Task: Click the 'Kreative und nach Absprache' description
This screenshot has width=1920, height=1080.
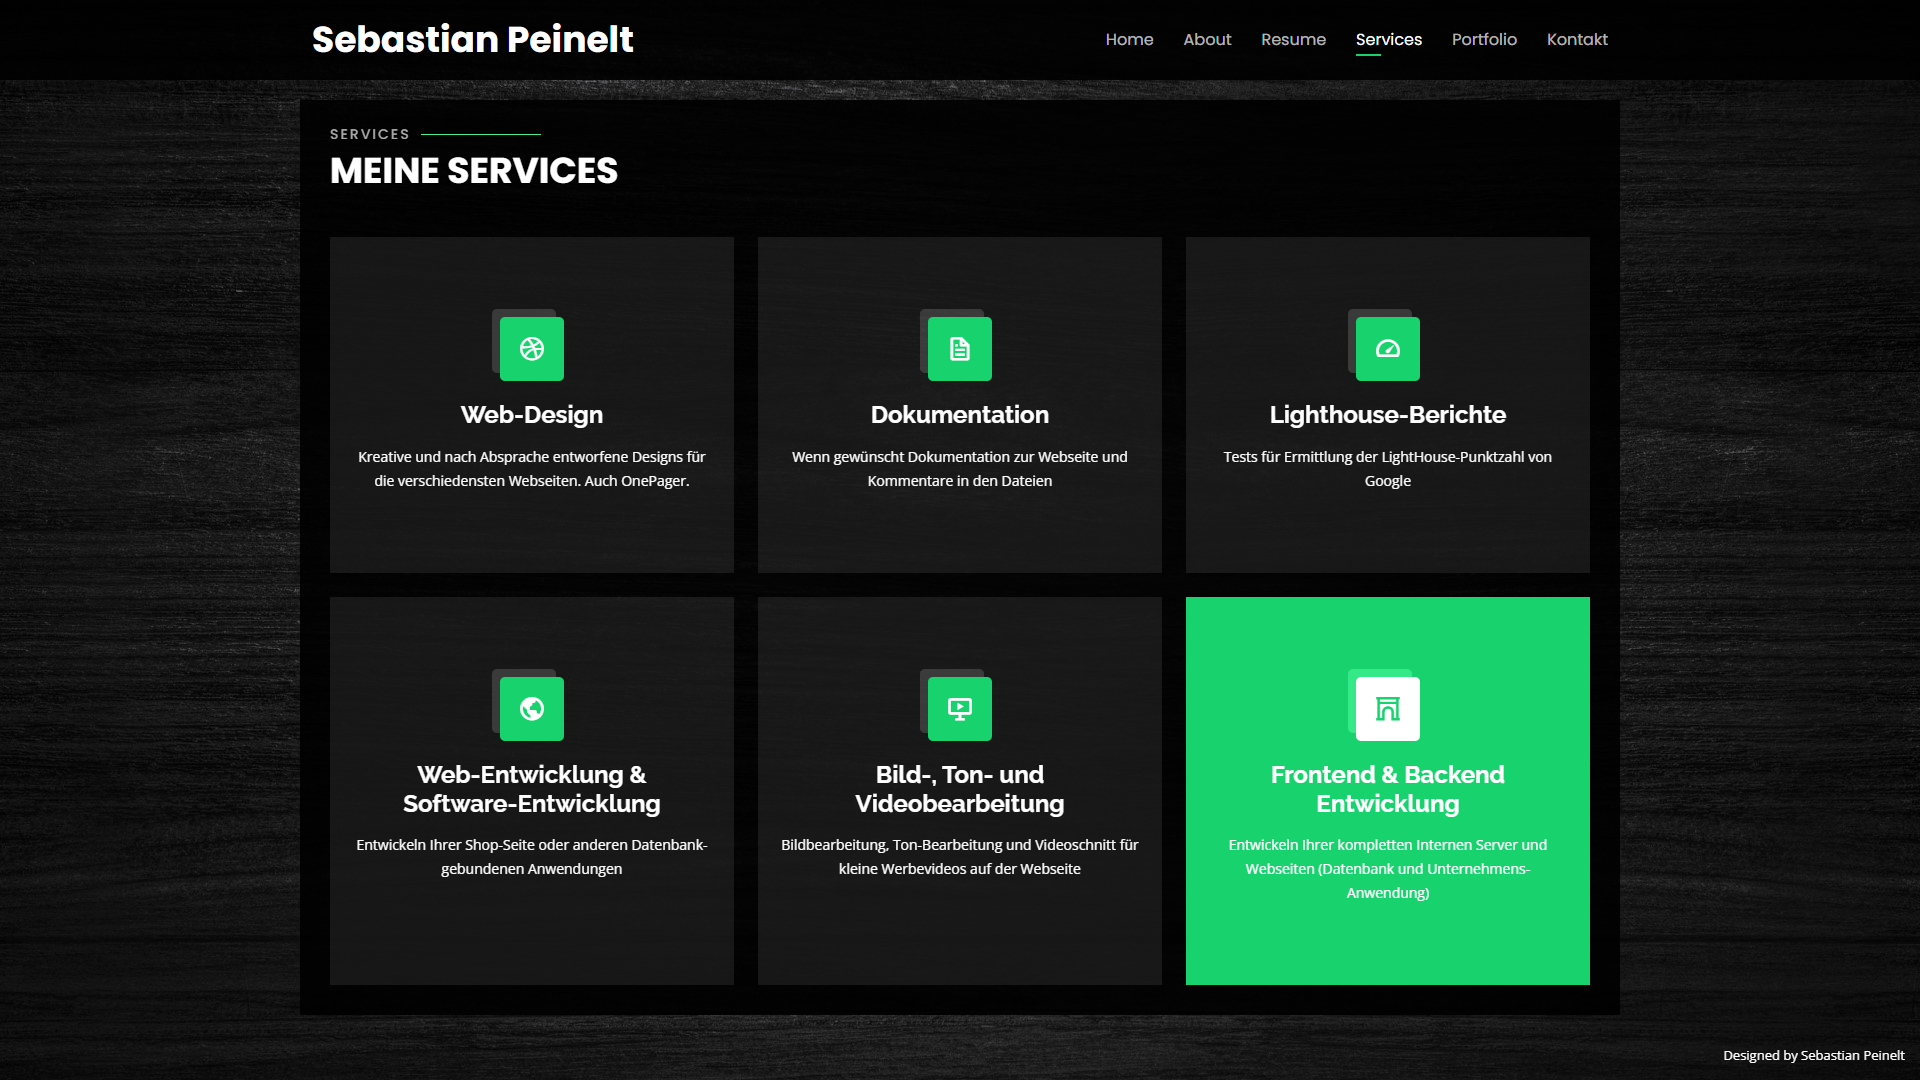Action: [x=532, y=469]
